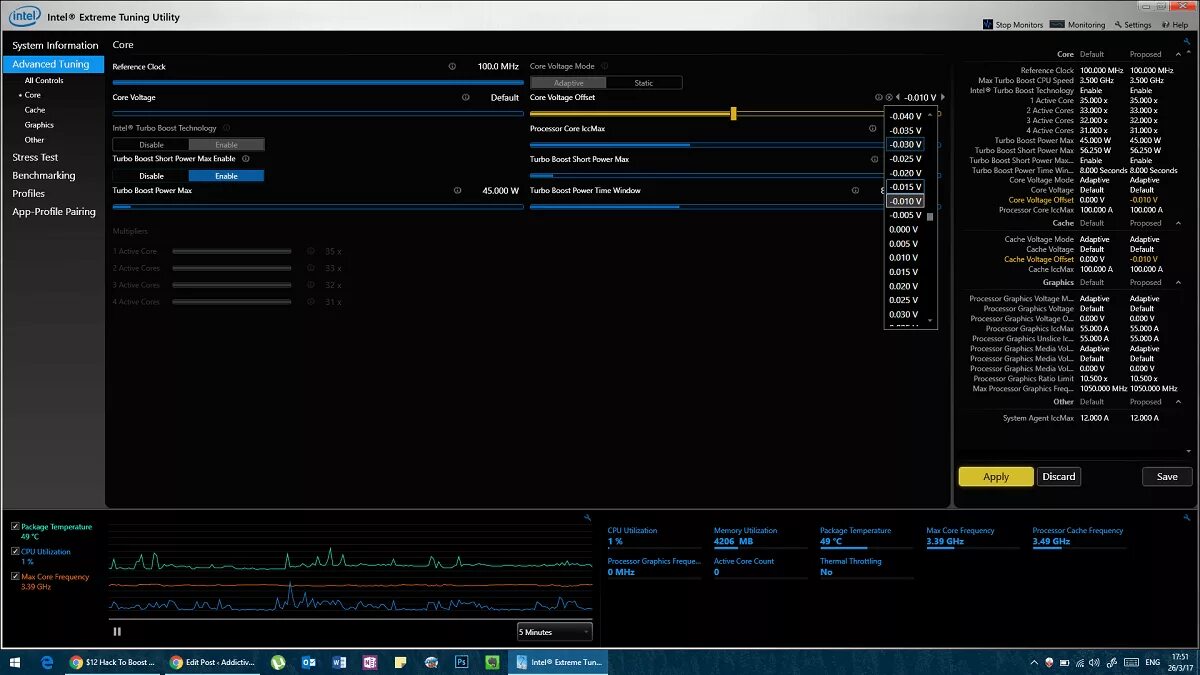Show info for Turbo Boost Short Power Max Enable
Screen dimensions: 1200x675
(x=246, y=159)
